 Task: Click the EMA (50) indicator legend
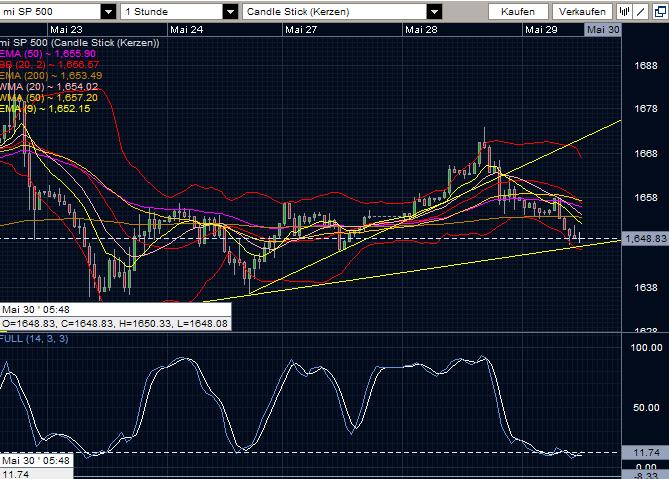click(48, 54)
